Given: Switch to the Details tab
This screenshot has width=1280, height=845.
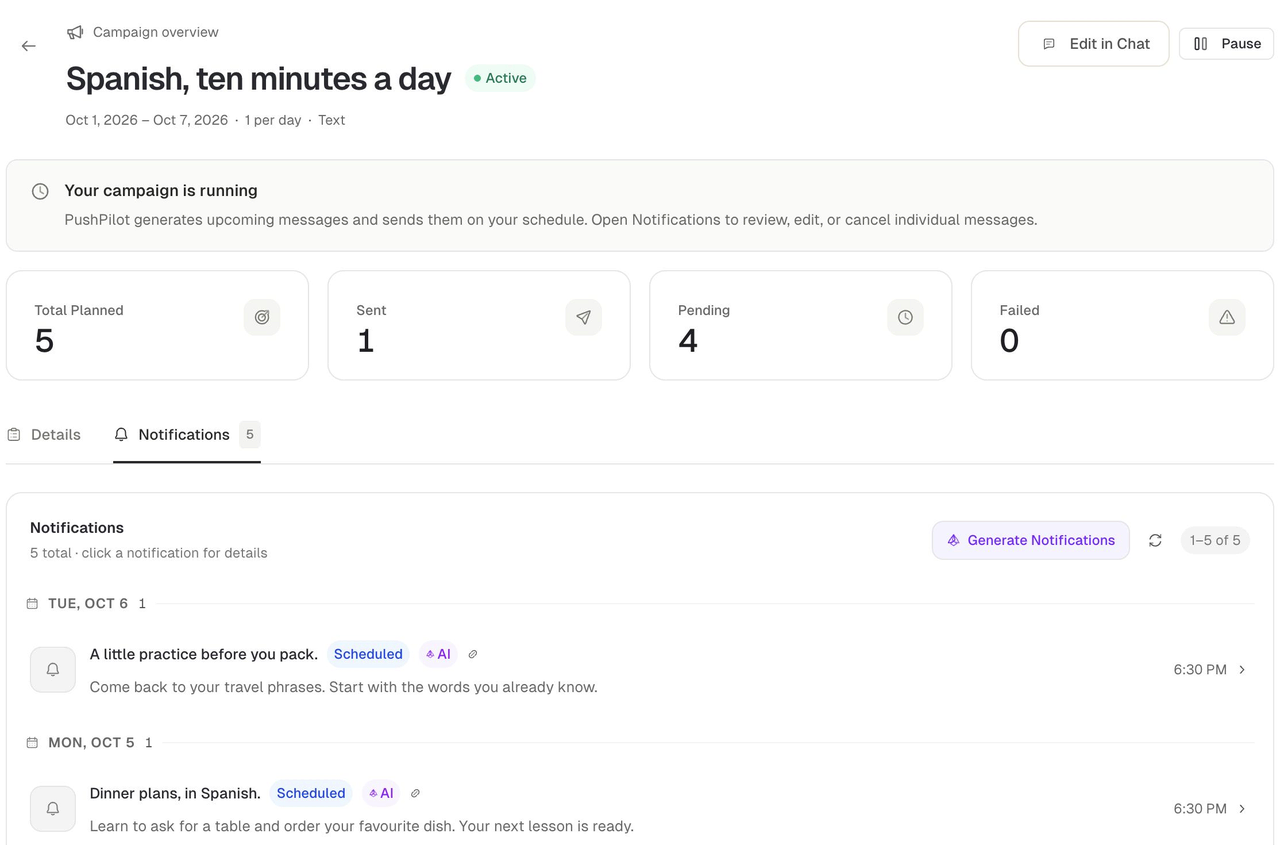Looking at the screenshot, I should [x=44, y=435].
